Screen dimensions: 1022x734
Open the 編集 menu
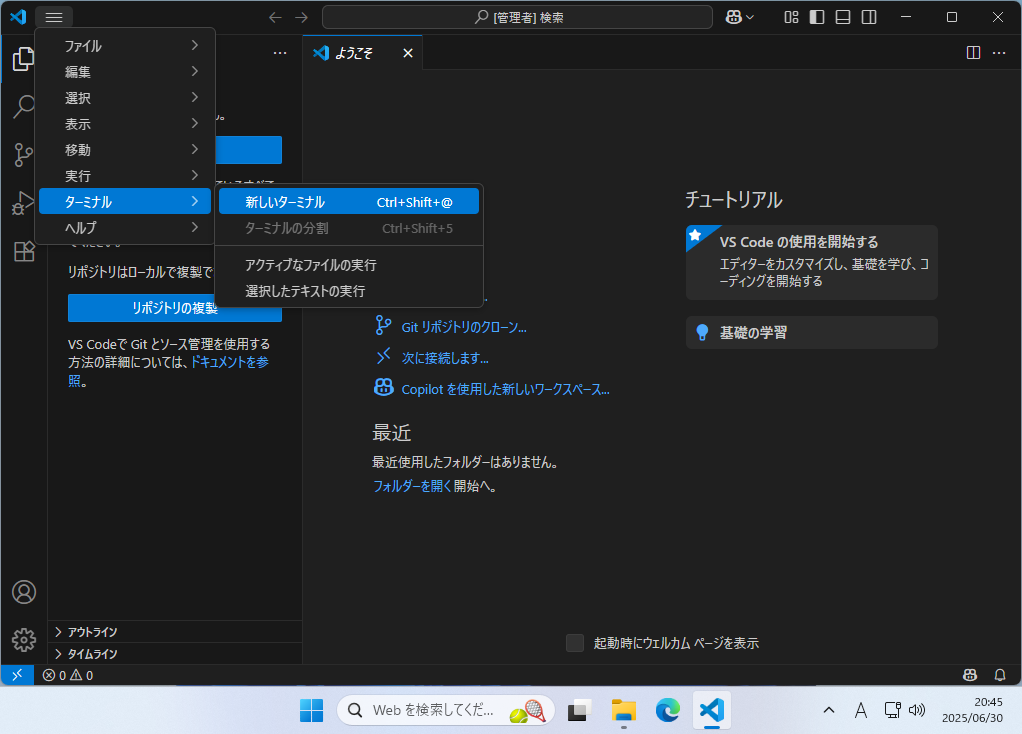click(124, 72)
